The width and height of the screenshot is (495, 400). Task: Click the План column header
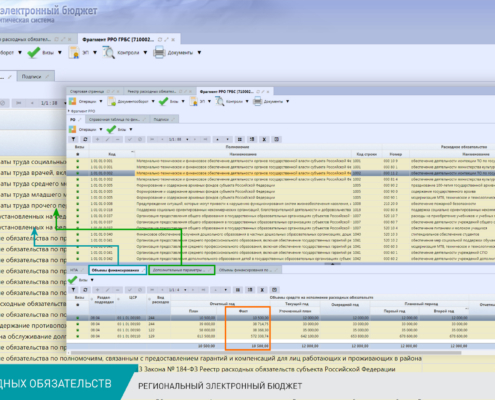(x=193, y=311)
